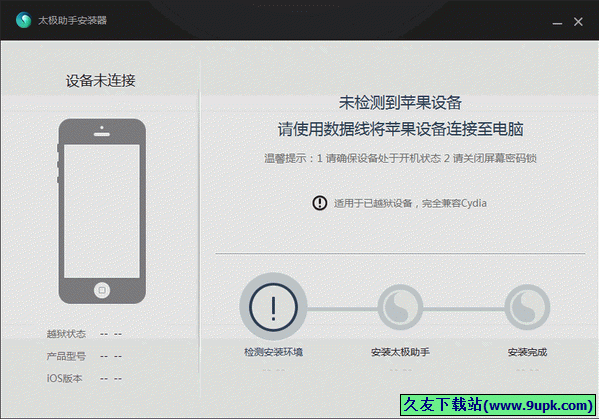Click the progress line between first two steps
Image resolution: width=599 pixels, height=419 pixels.
click(342, 309)
